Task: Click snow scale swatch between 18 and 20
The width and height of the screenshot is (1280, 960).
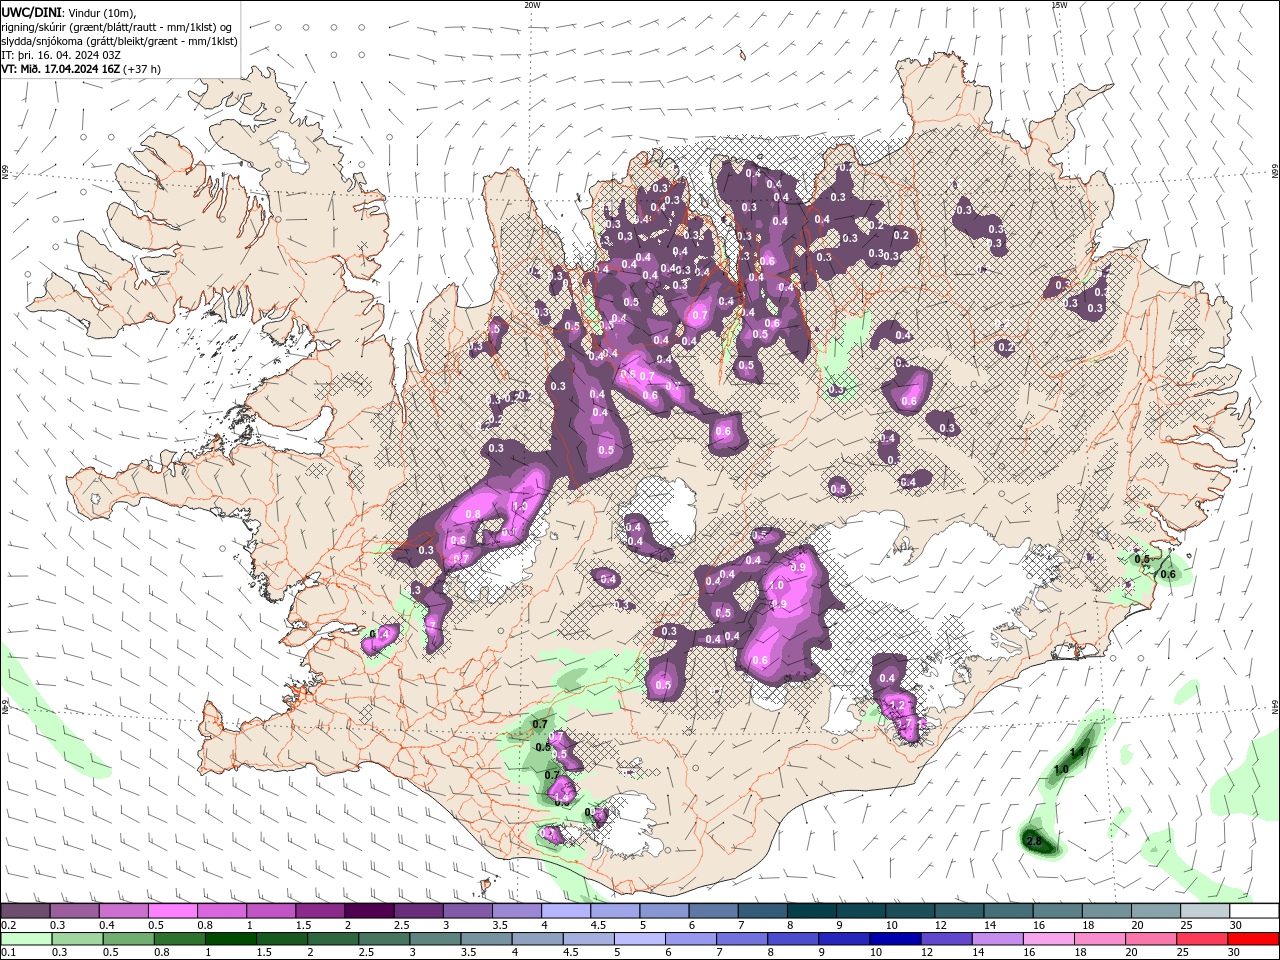Action: coord(1106,911)
